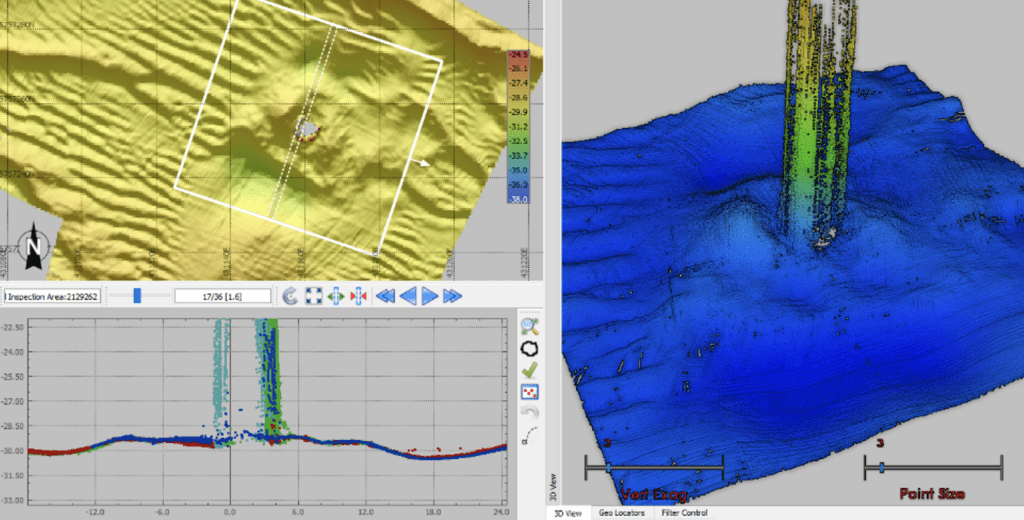
Task: Toggle the red points display icon
Action: [x=530, y=392]
